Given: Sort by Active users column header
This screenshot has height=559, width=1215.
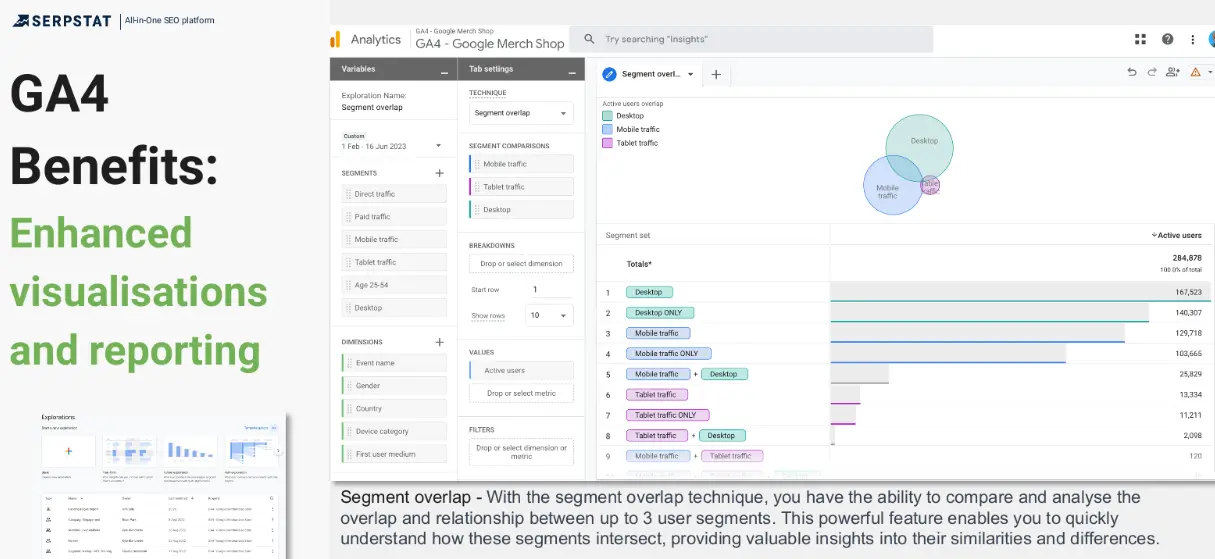Looking at the screenshot, I should (1176, 236).
